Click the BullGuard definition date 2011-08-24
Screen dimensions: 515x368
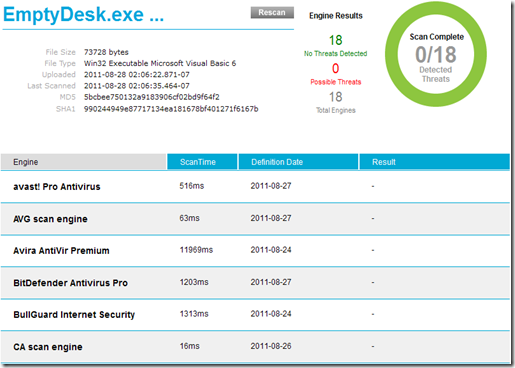(271, 314)
